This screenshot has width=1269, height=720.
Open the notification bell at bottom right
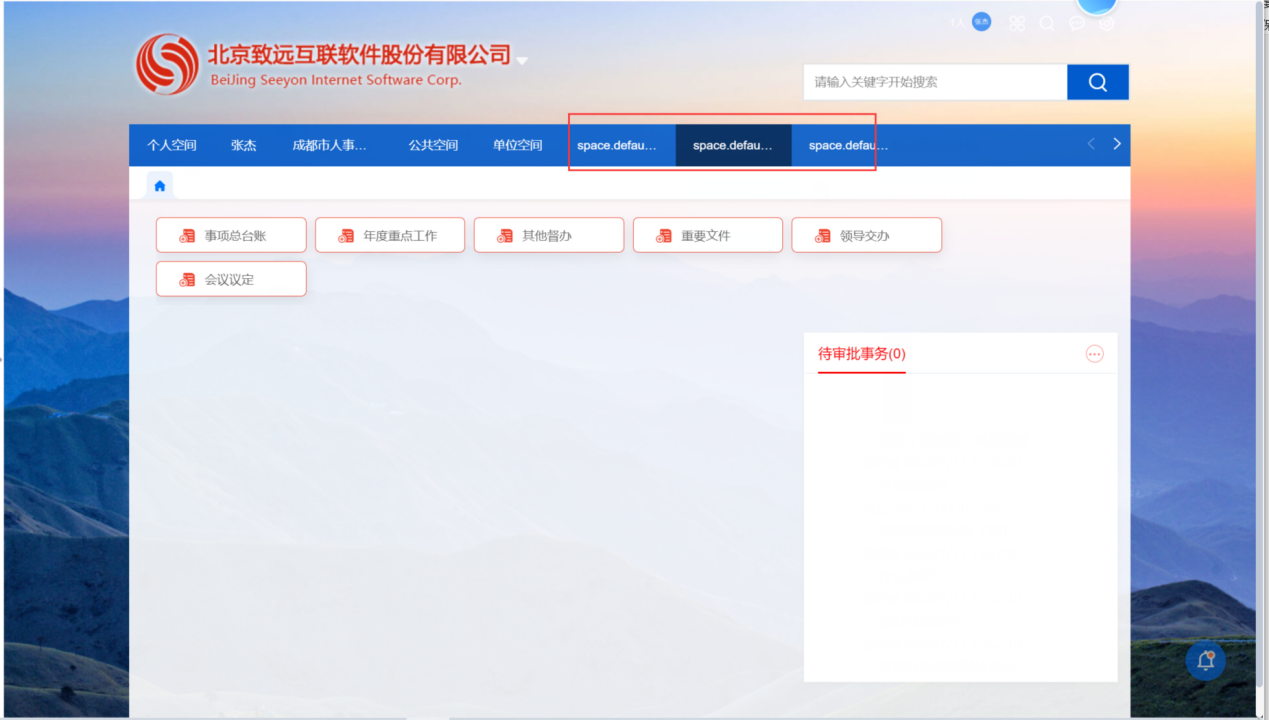click(1205, 661)
